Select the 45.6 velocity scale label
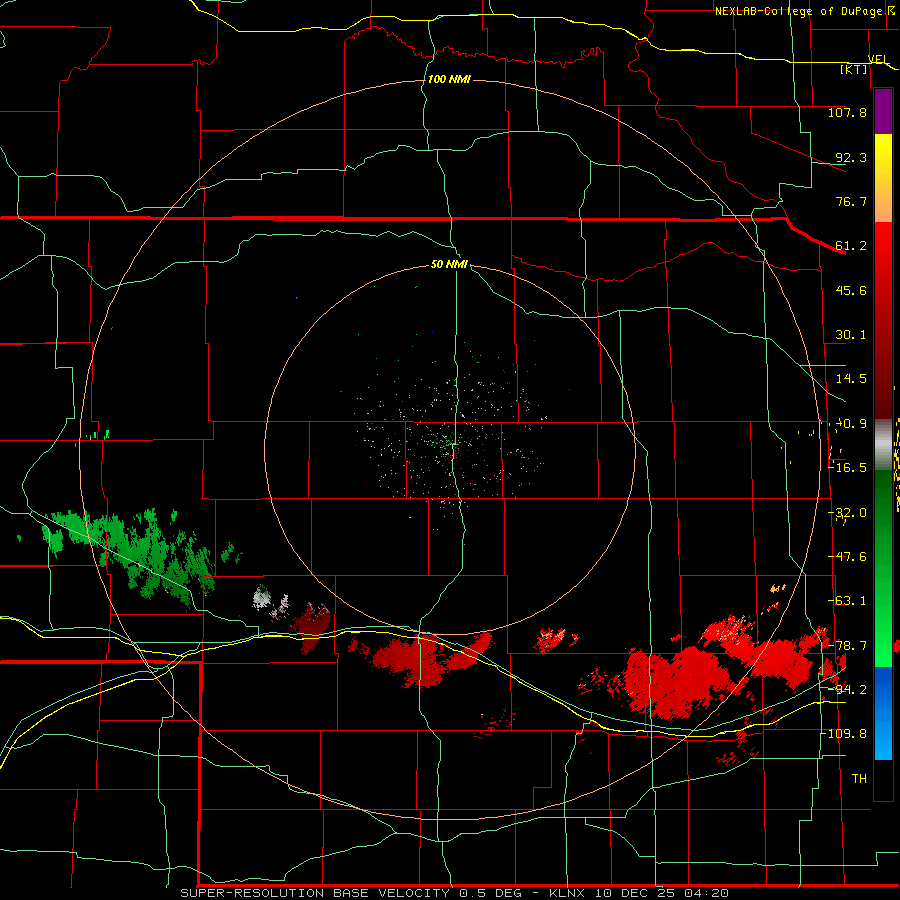 click(x=851, y=290)
